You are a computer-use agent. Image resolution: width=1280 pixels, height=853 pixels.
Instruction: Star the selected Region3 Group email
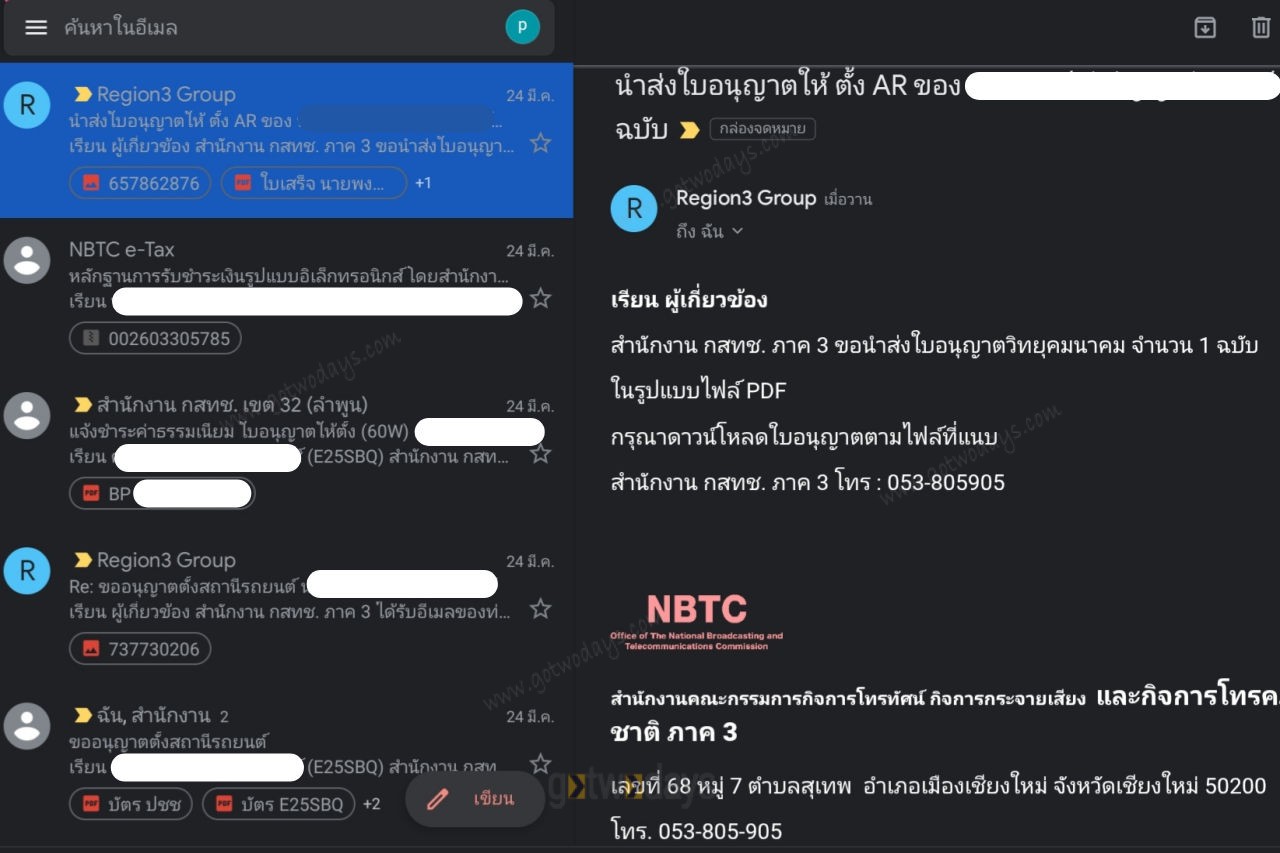[540, 144]
